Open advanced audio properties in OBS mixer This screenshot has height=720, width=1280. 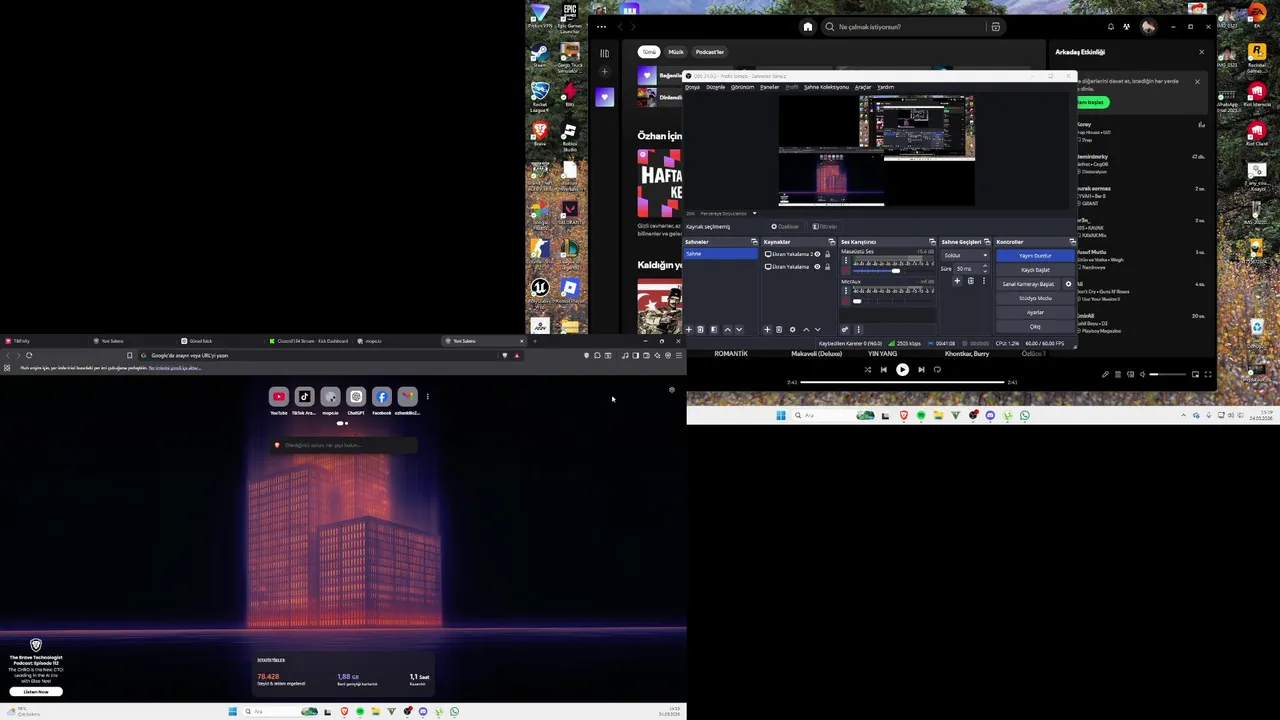[x=845, y=329]
